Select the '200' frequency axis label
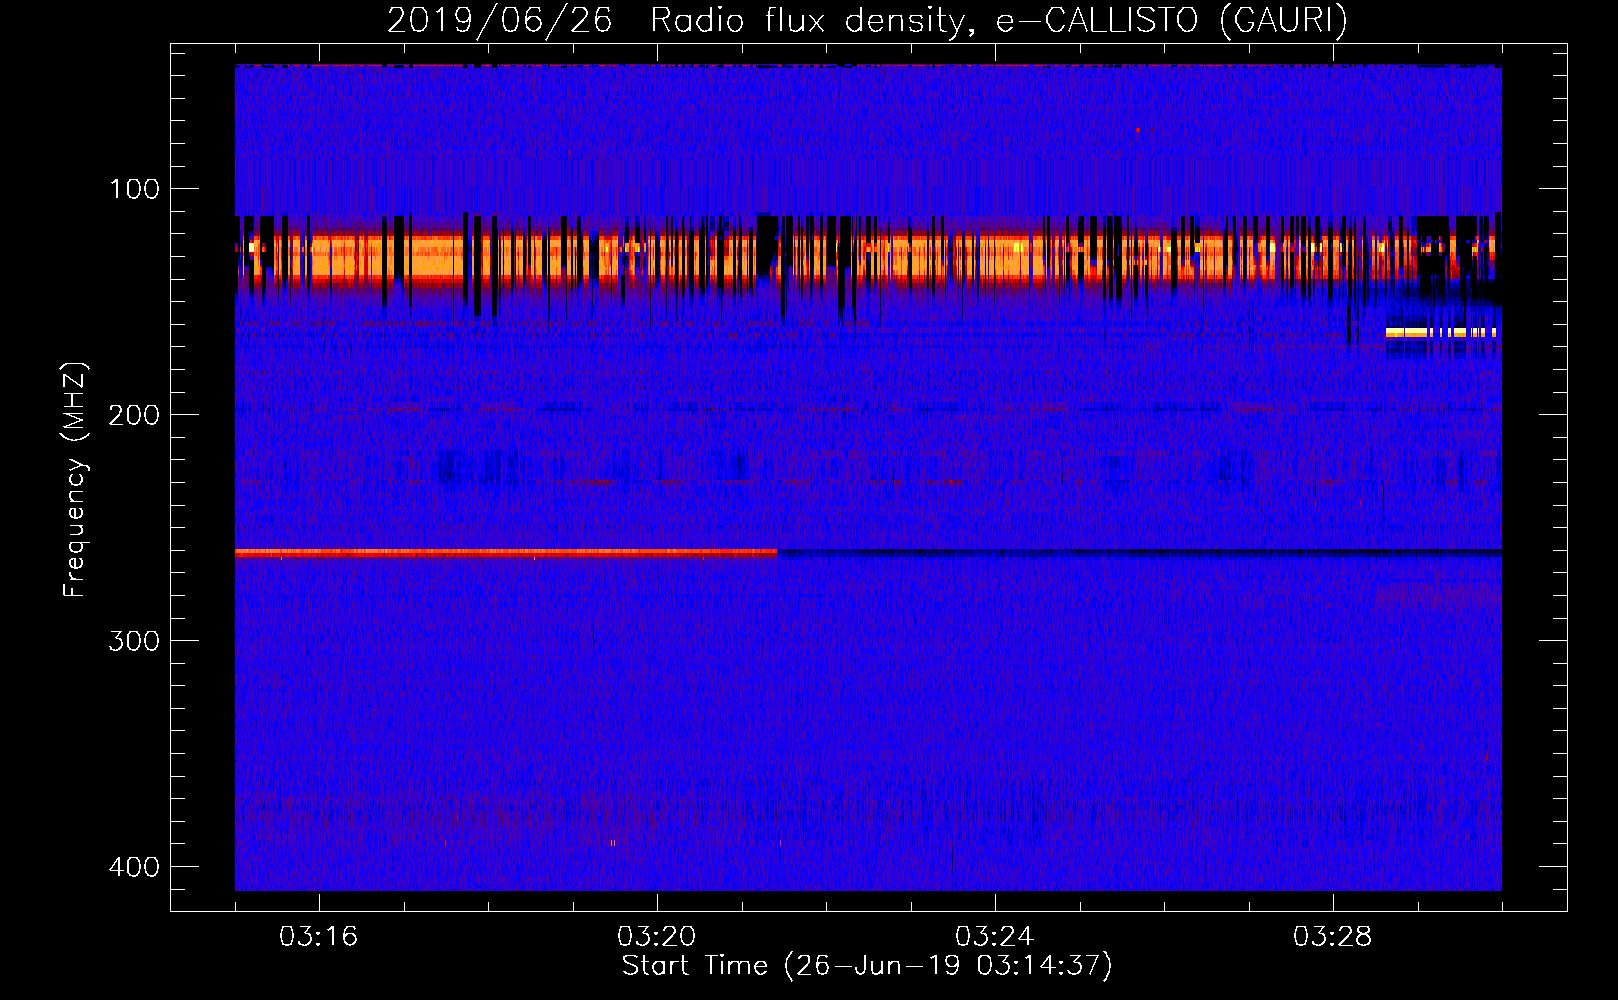The height and width of the screenshot is (1000, 1618). point(134,415)
